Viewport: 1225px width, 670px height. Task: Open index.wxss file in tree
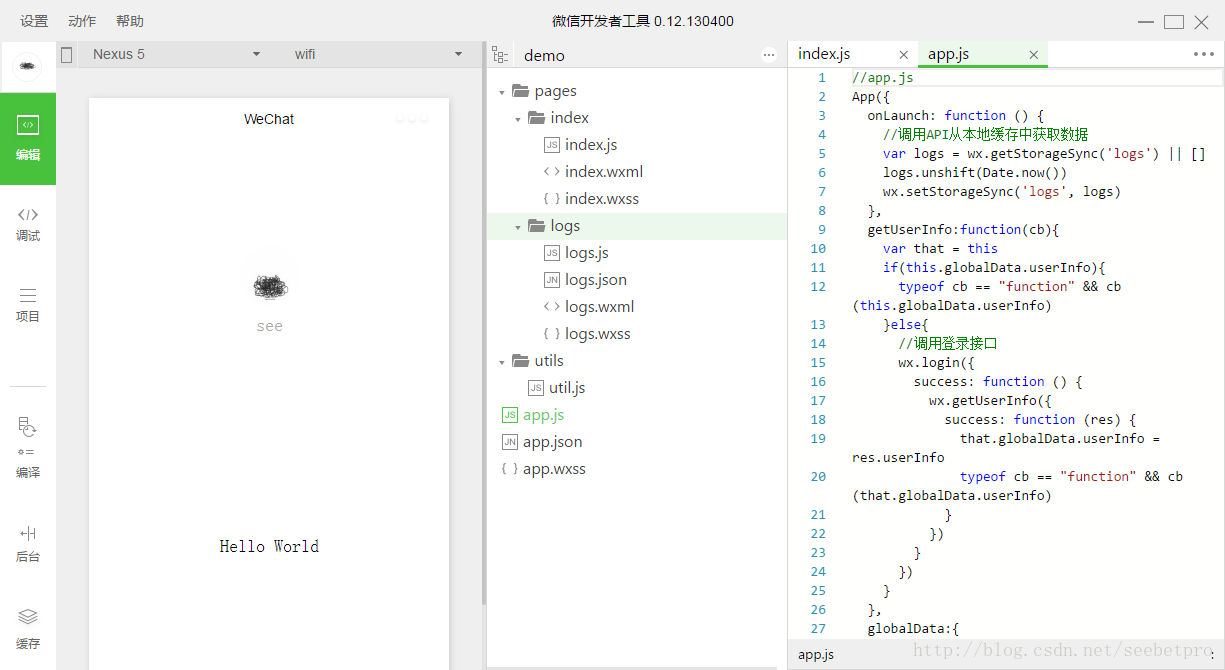tap(591, 199)
